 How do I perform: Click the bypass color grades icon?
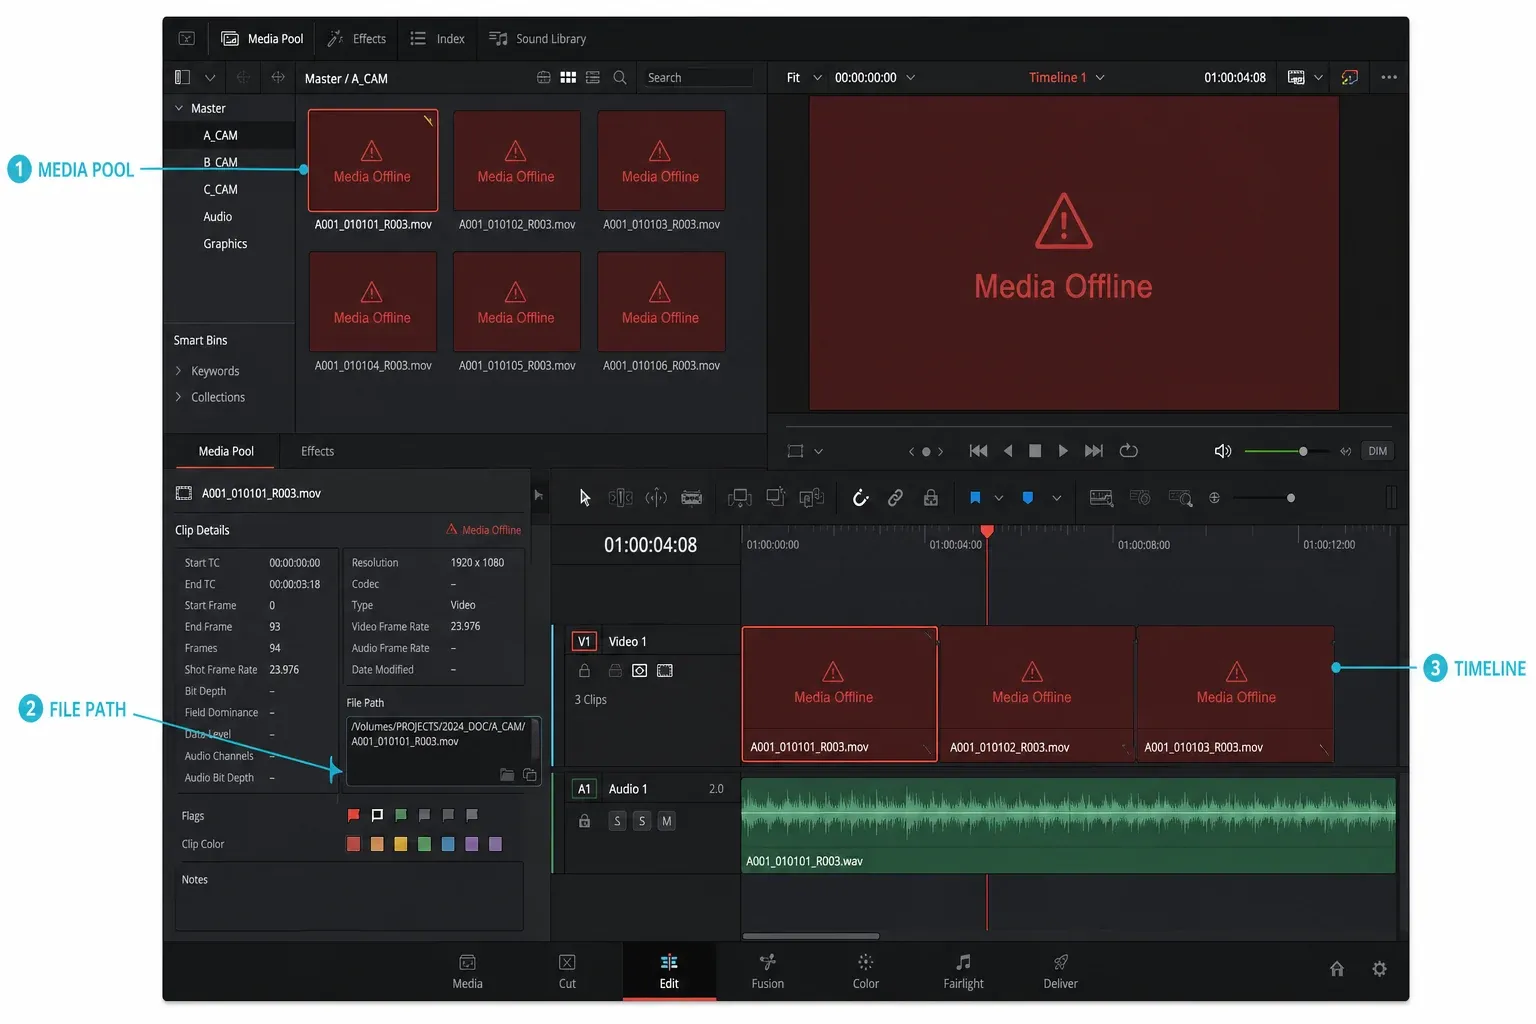pos(1349,77)
